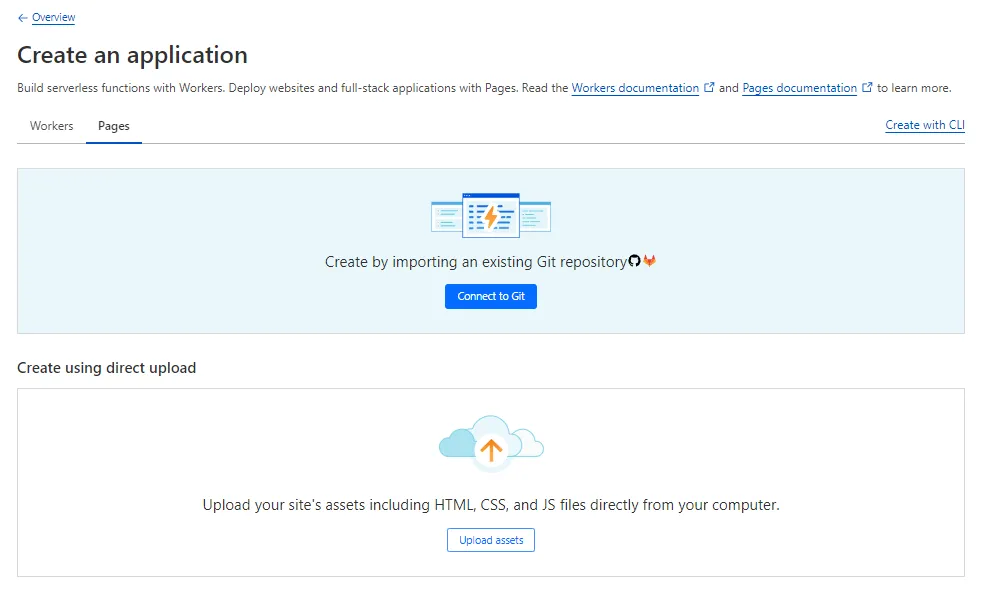Click the back arrow icon beside Overview
The image size is (983, 601).
click(x=22, y=18)
